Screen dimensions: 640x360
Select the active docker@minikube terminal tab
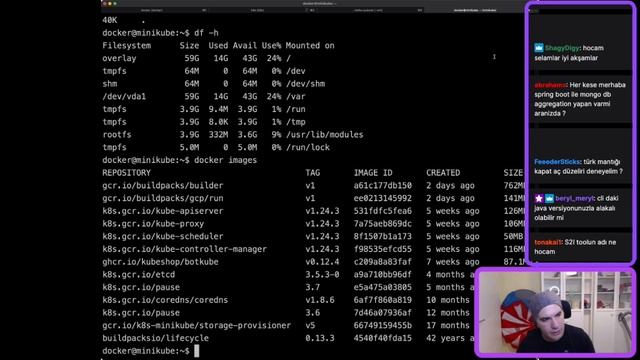point(475,10)
